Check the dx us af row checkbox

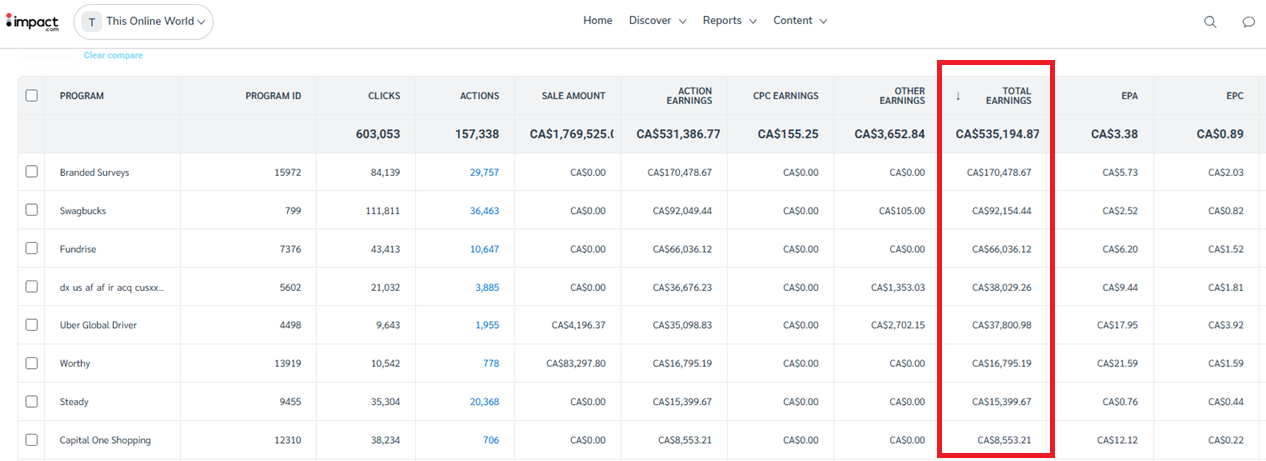coord(32,287)
